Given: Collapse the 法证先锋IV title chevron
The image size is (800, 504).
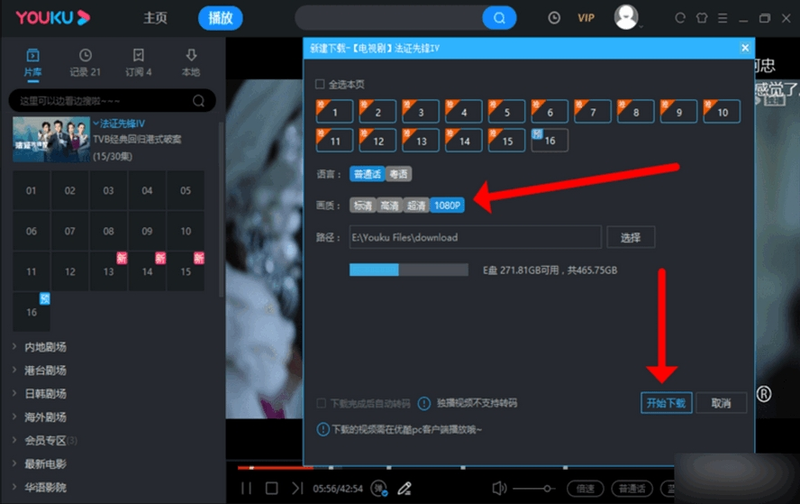Looking at the screenshot, I should pos(95,123).
